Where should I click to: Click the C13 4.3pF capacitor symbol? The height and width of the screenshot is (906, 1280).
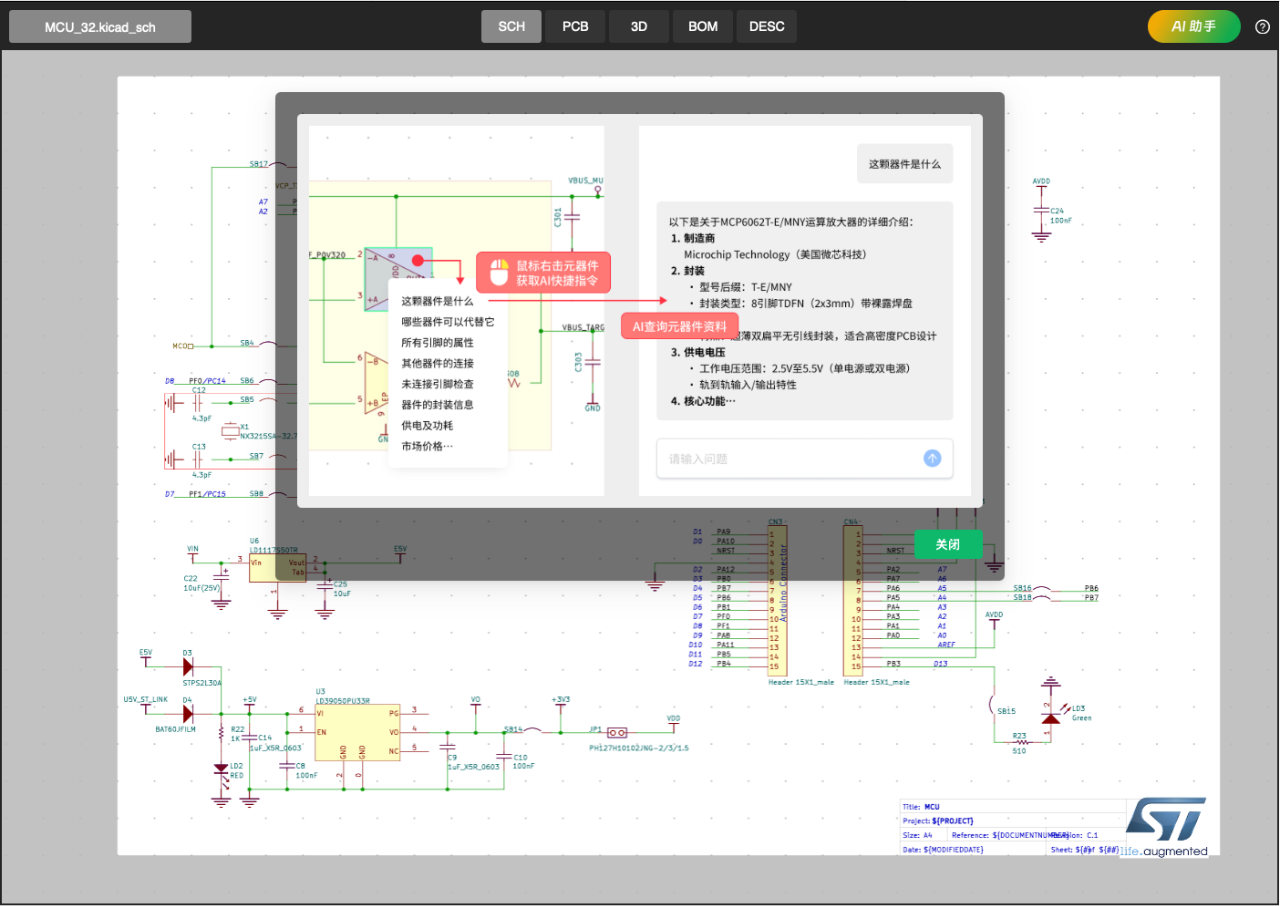pyautogui.click(x=198, y=458)
